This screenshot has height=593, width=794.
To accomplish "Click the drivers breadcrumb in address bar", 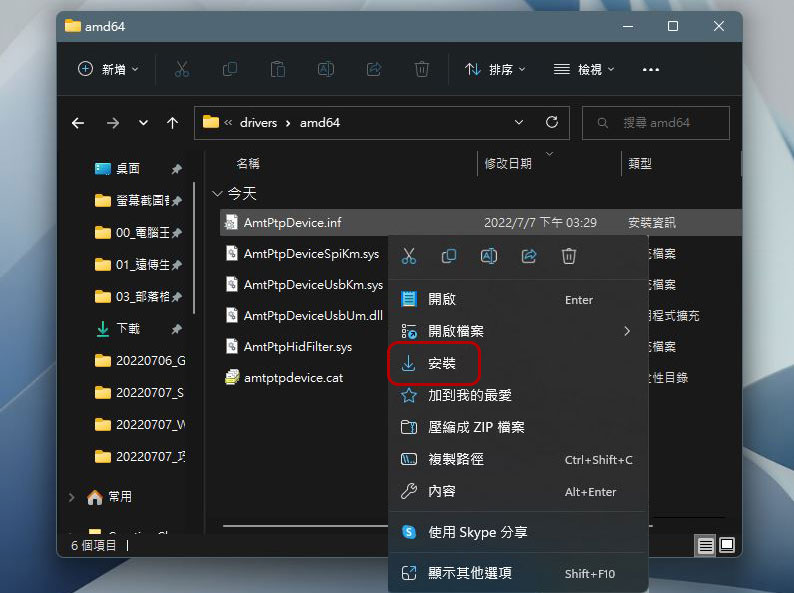I will tap(258, 123).
